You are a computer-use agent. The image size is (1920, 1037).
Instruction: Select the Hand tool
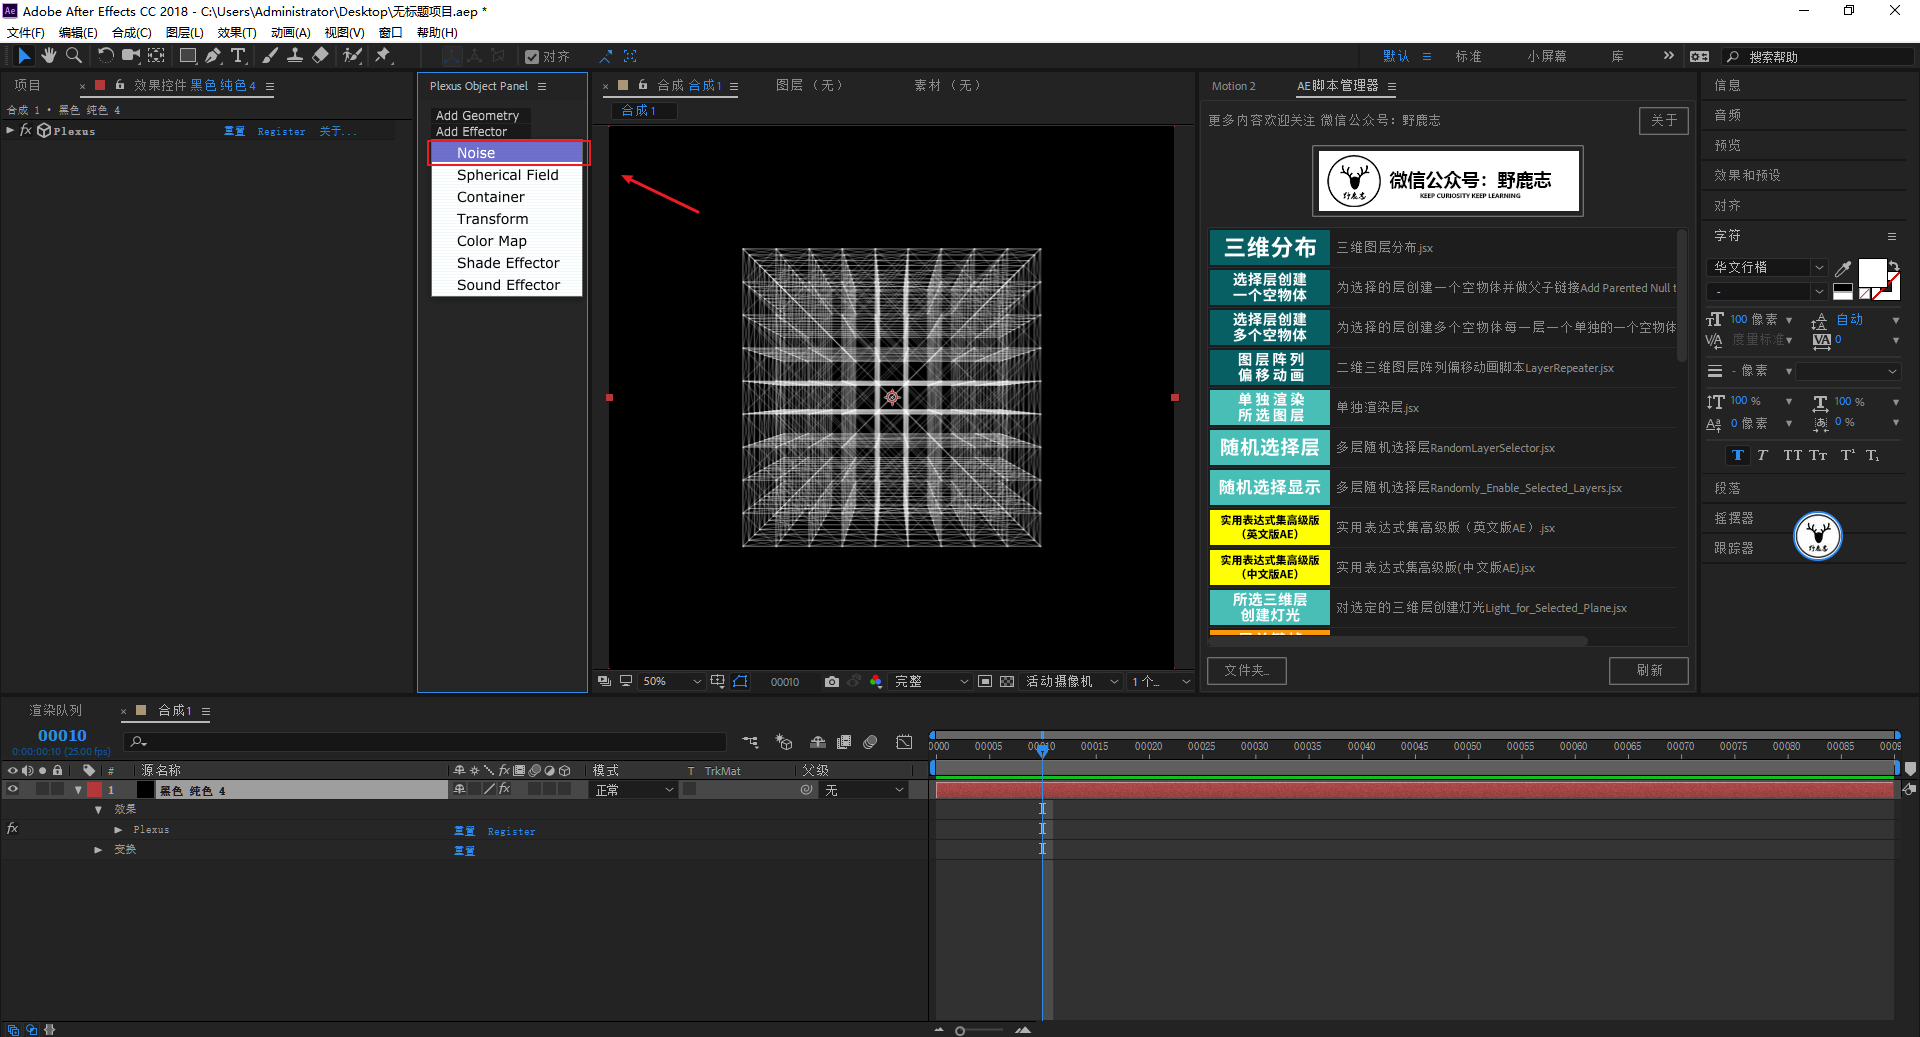coord(48,56)
